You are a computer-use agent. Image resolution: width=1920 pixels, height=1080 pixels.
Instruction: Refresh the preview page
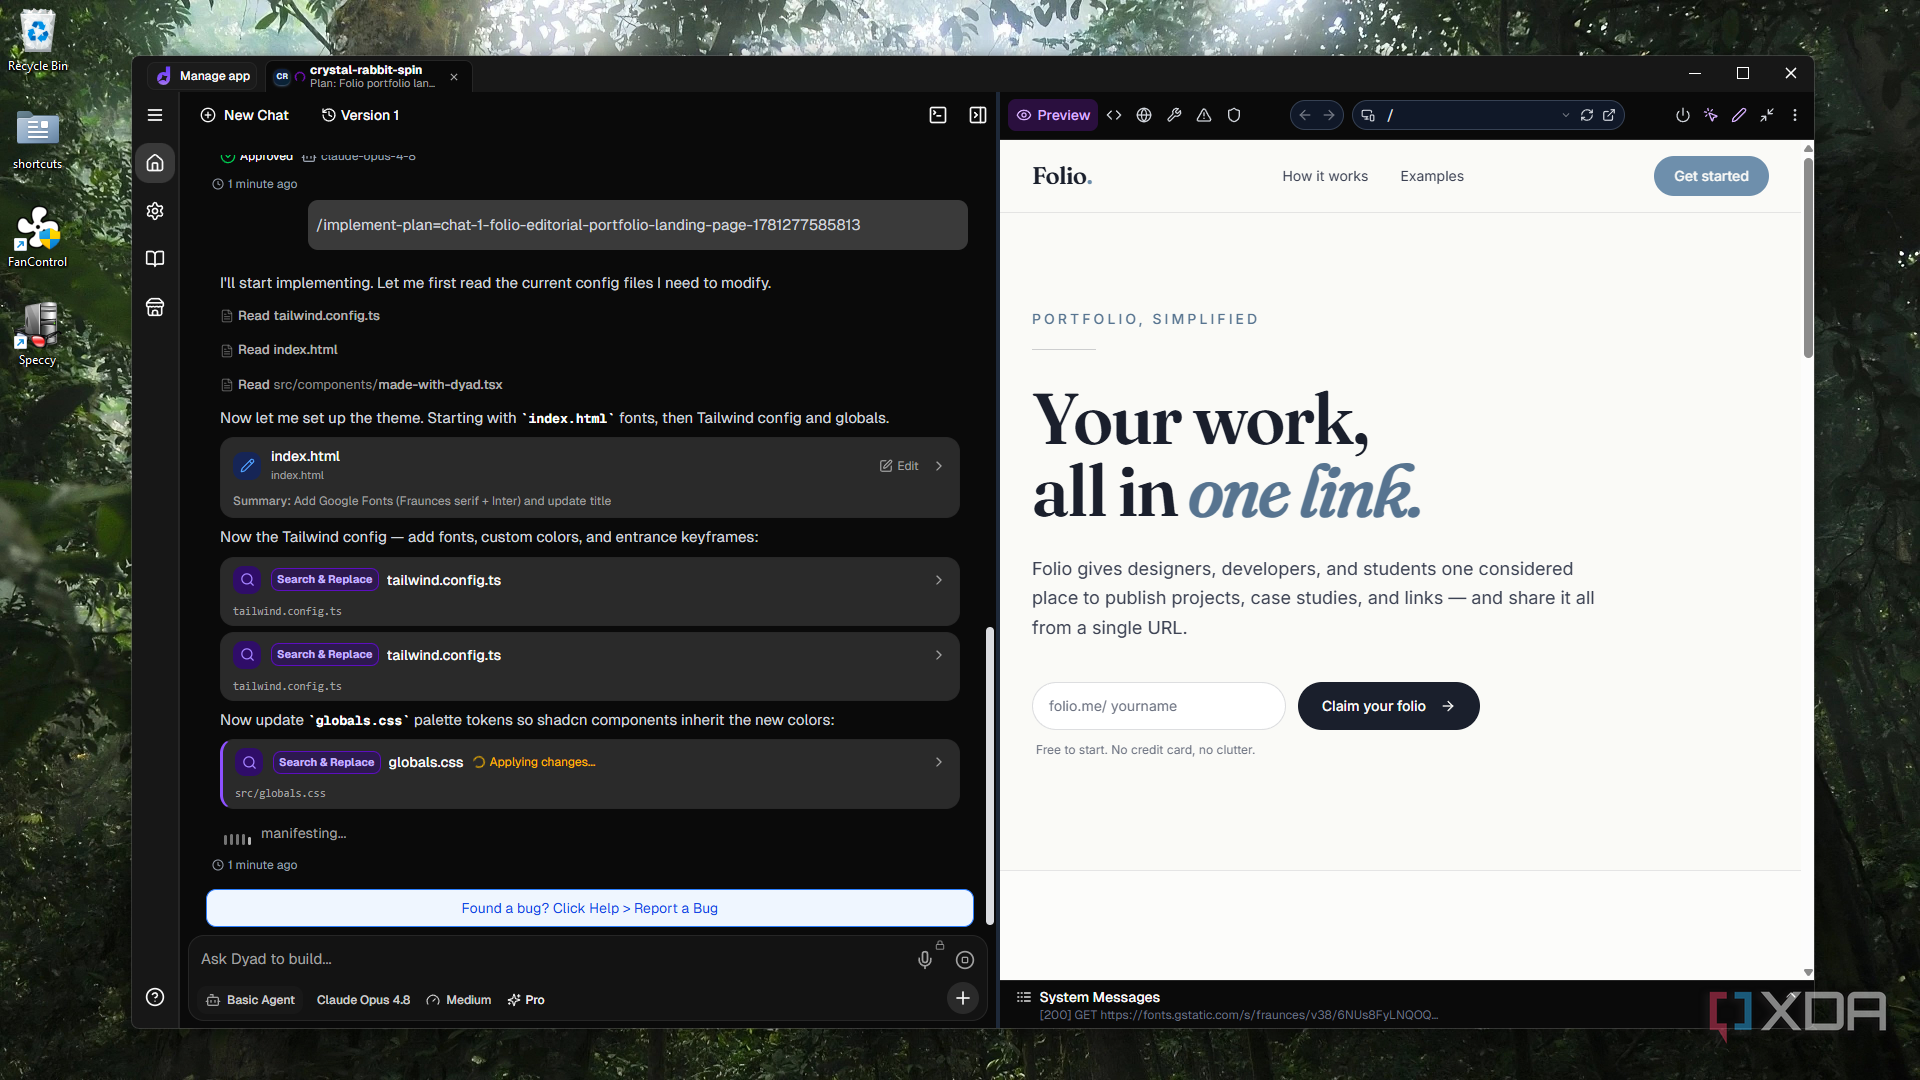(1587, 115)
